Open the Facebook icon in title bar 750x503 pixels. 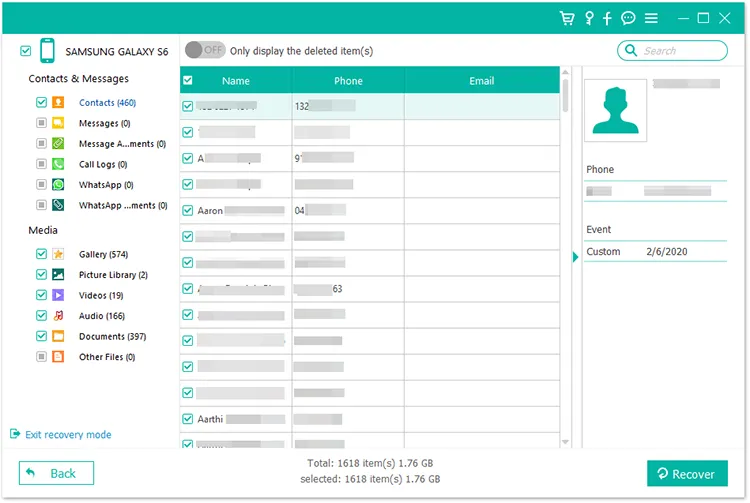(607, 18)
